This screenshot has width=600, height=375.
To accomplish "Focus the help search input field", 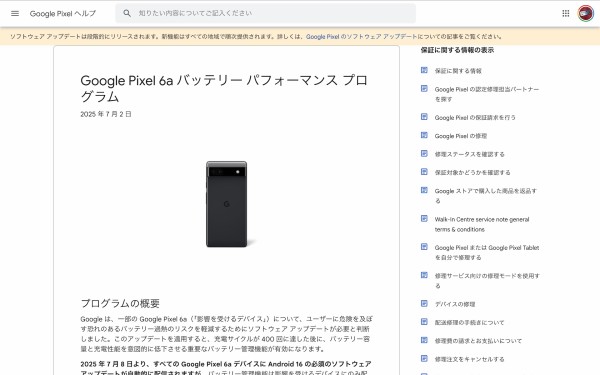I will coord(266,13).
